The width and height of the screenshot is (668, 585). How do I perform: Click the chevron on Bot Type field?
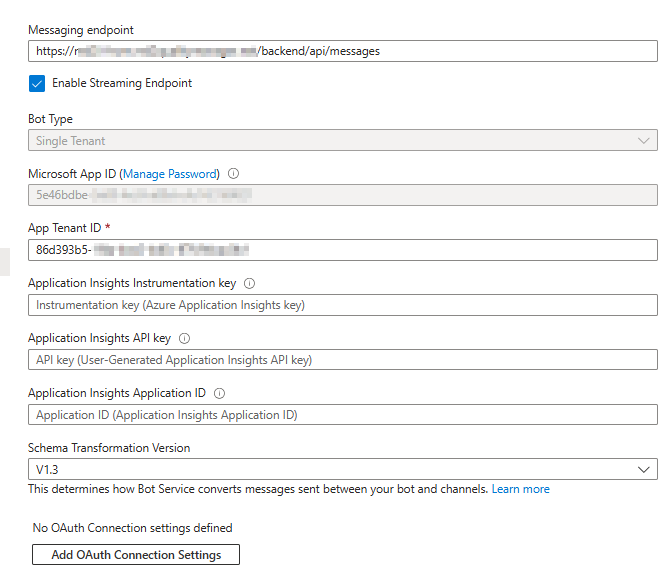point(644,141)
